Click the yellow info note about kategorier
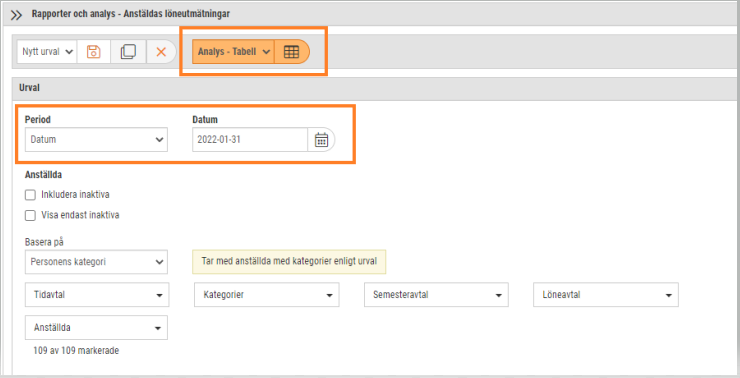Screen dimensions: 740x378 [289, 261]
